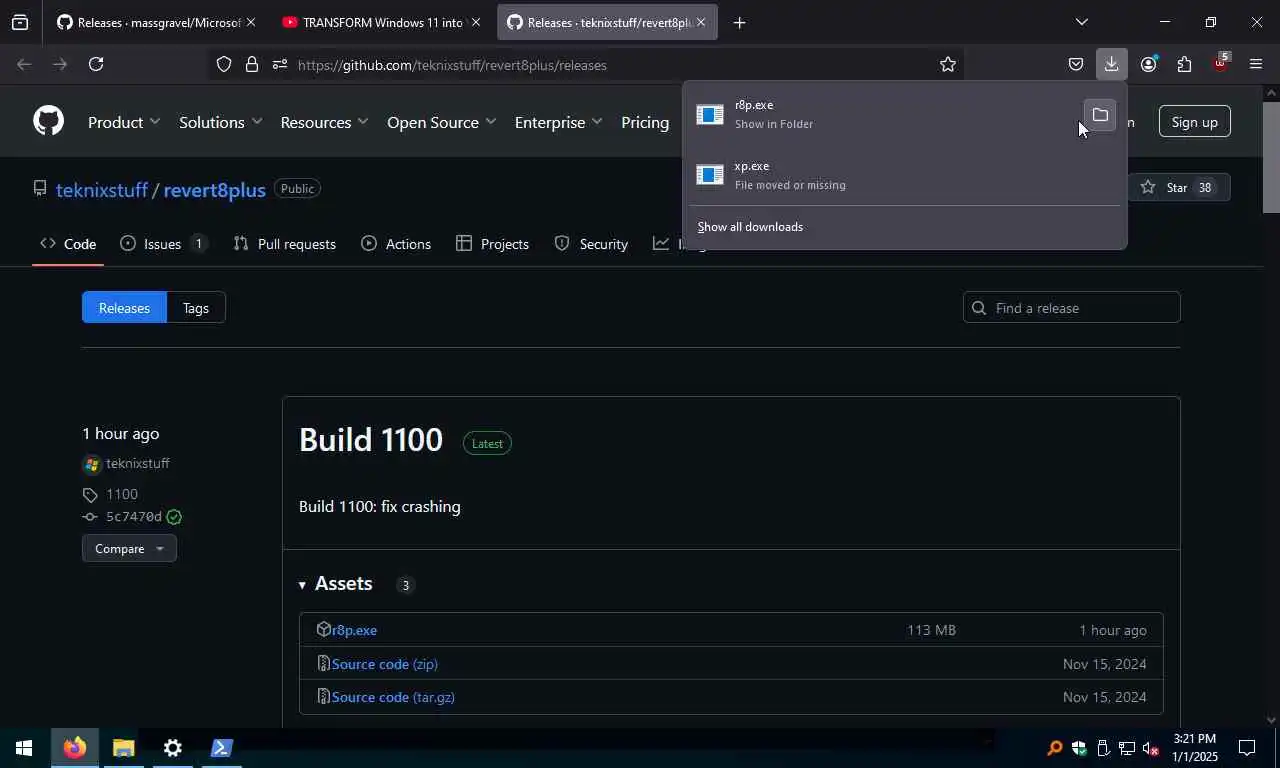Go back to the previous page
This screenshot has height=768, width=1280.
click(x=24, y=64)
